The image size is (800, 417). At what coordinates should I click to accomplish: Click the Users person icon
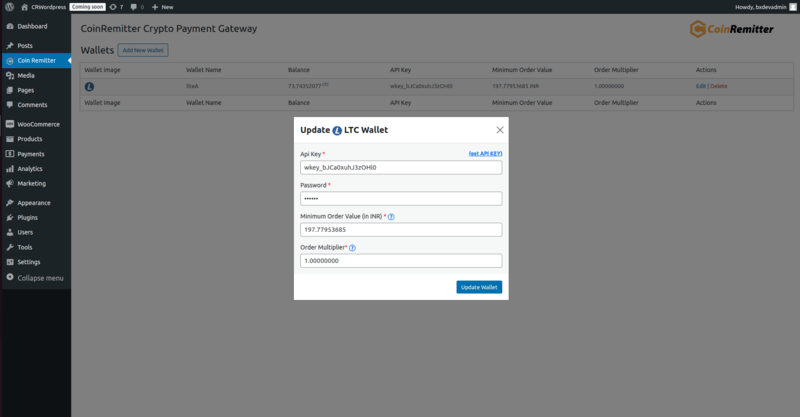(x=10, y=232)
